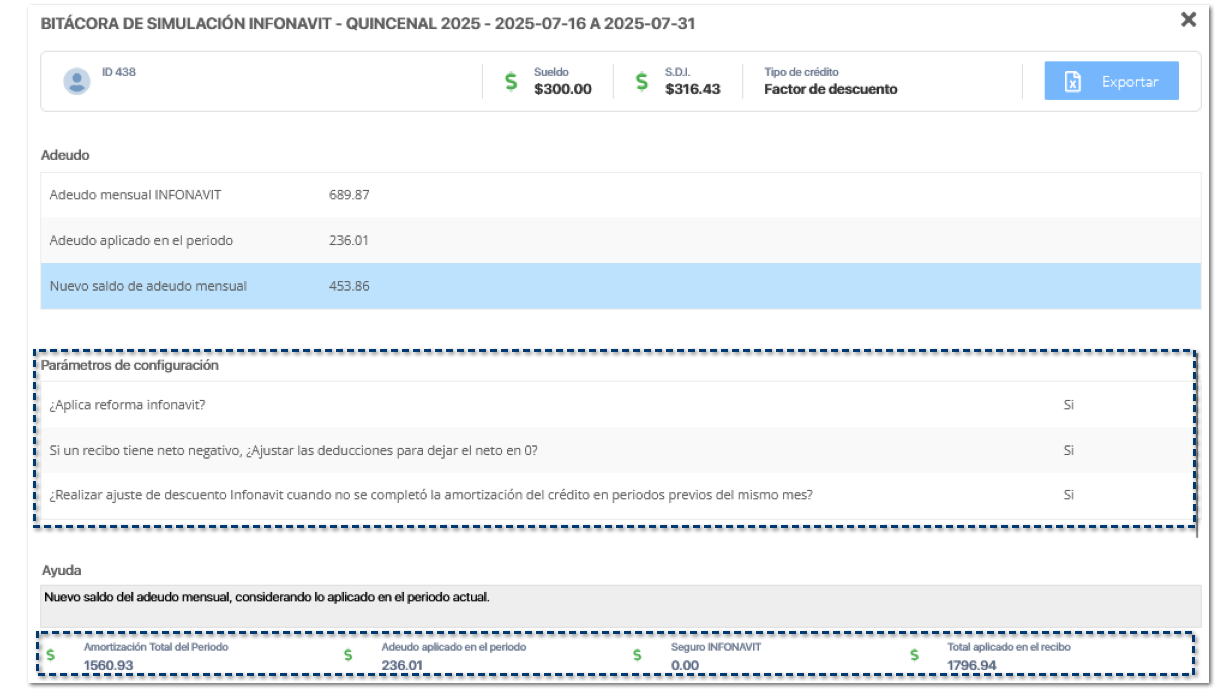This screenshot has height=692, width=1218.
Task: Click the Ayuda help text box
Action: pyautogui.click(x=620, y=605)
